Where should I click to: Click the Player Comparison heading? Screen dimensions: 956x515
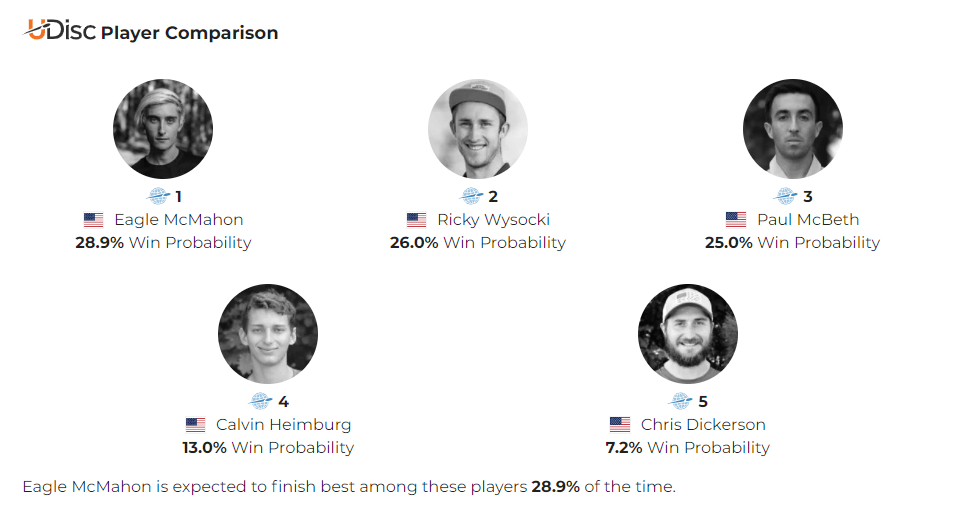coord(189,33)
